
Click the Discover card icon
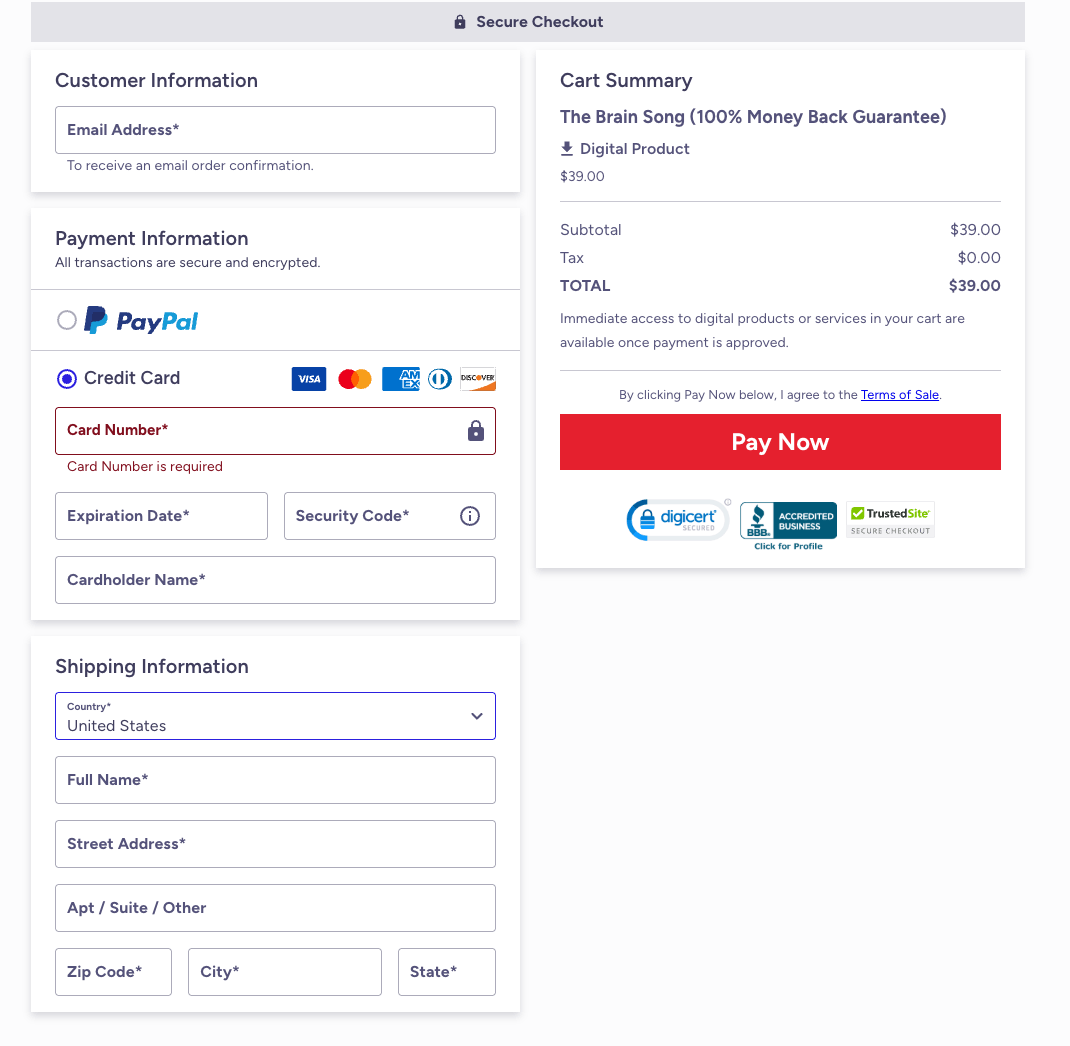point(478,379)
